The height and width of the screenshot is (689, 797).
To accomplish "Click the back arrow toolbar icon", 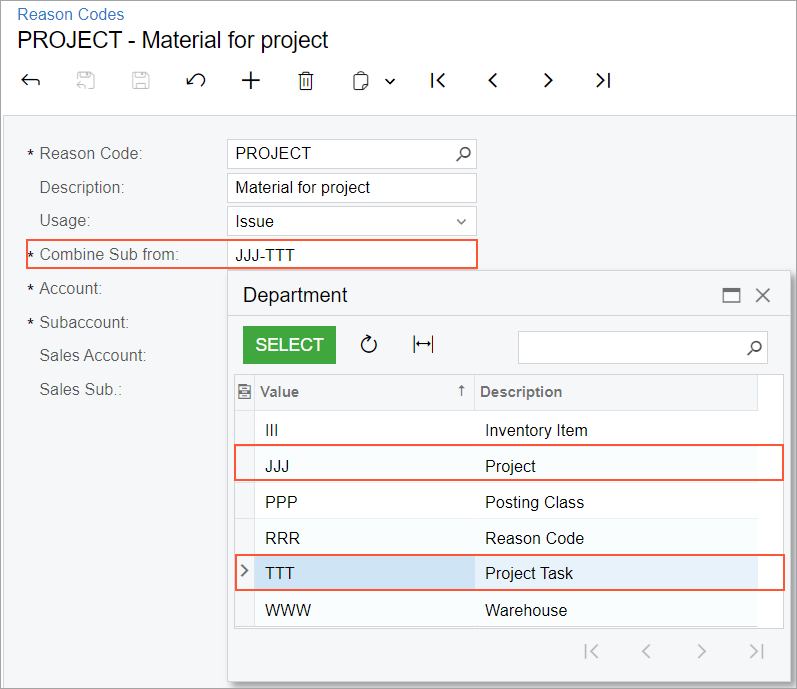I will 31,81.
